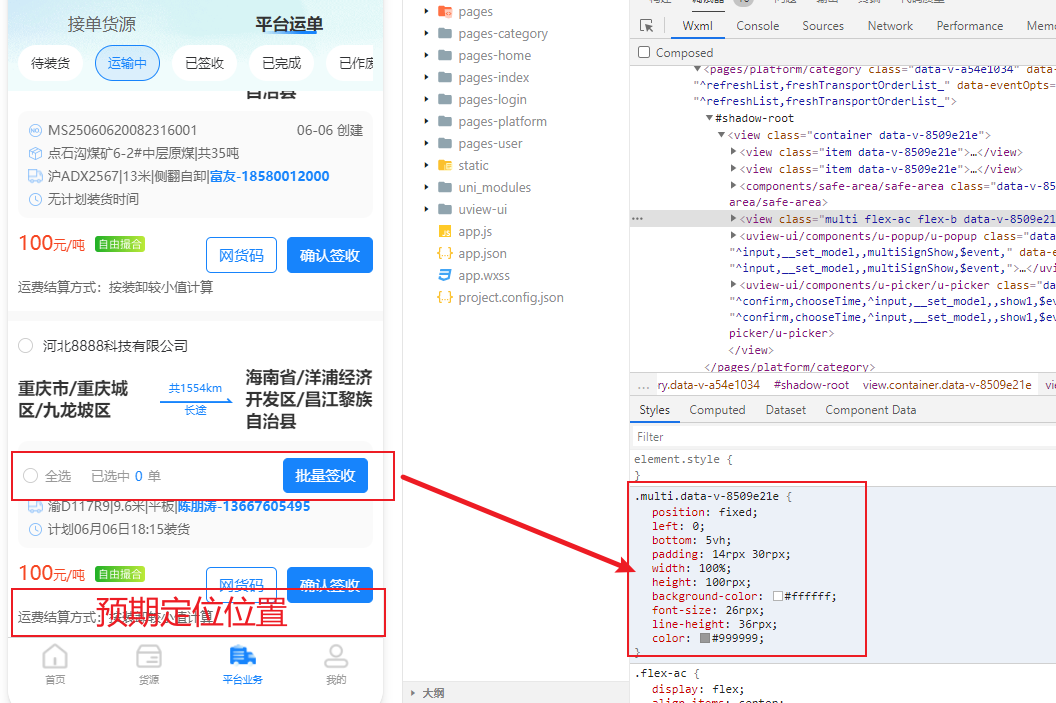Switch to the Console tab

[x=758, y=26]
